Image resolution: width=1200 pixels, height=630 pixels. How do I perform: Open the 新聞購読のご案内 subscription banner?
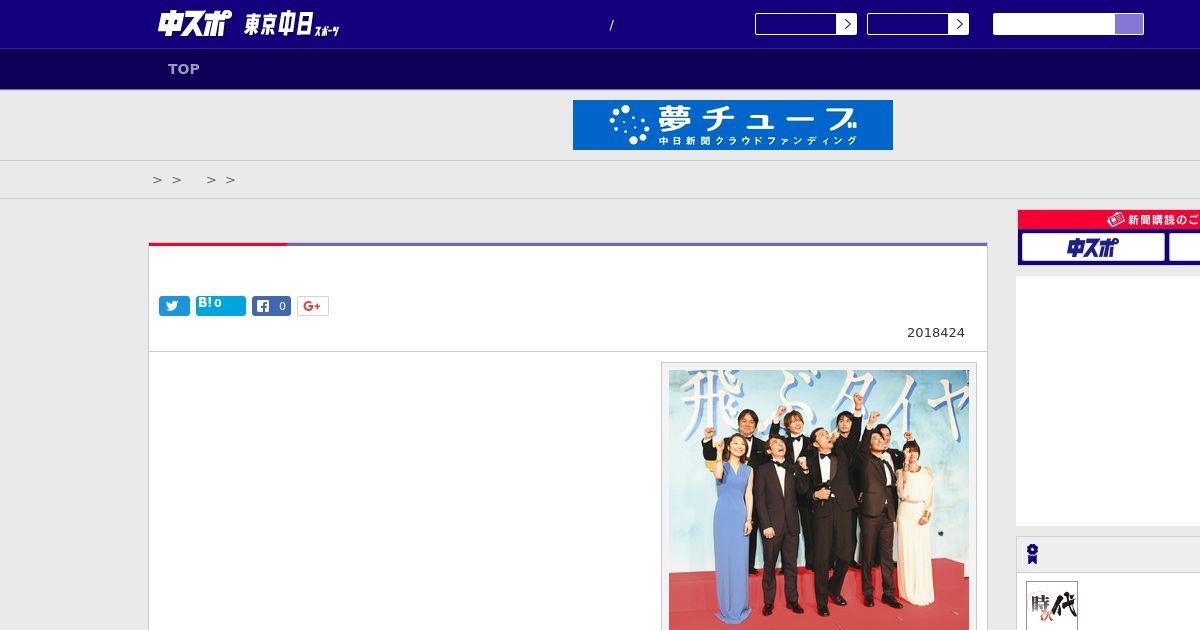1109,219
